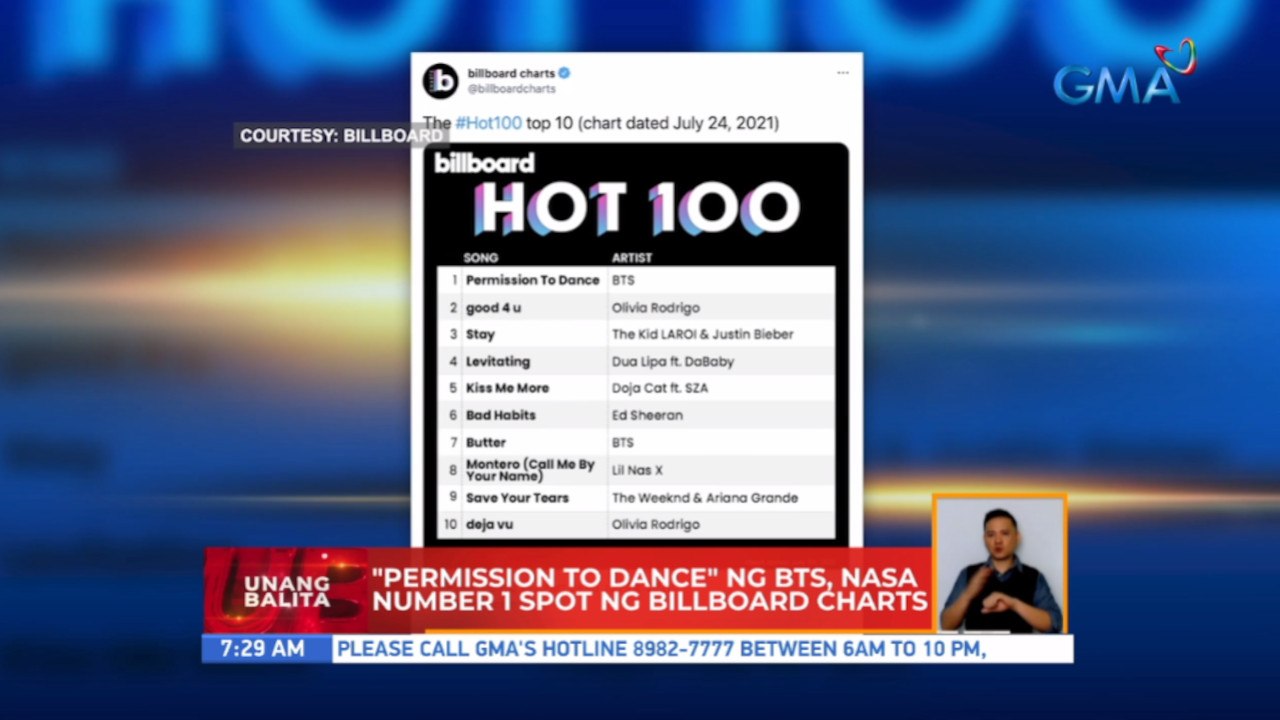Click the 'Save Your Tears' song title
The height and width of the screenshot is (720, 1280).
[x=517, y=498]
